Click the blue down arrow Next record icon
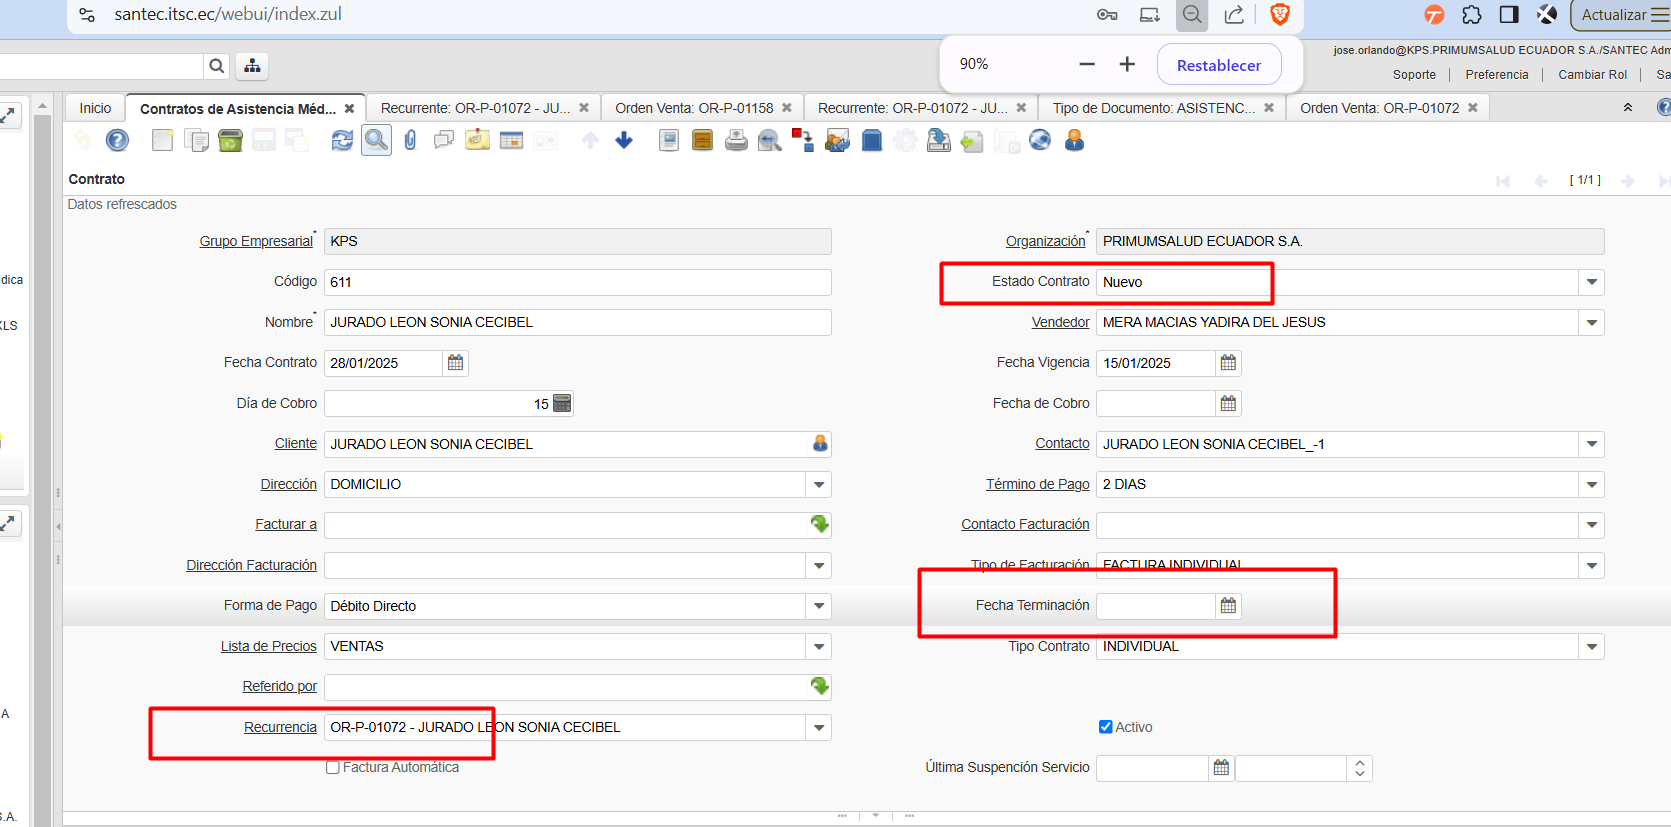The image size is (1671, 827). 624,141
